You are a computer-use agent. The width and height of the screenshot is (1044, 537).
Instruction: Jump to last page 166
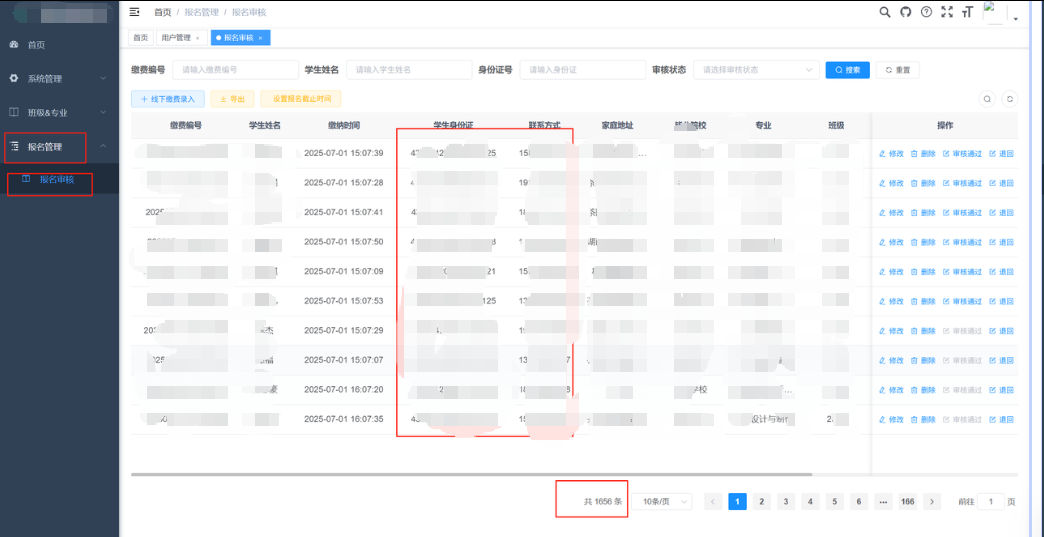(x=907, y=502)
